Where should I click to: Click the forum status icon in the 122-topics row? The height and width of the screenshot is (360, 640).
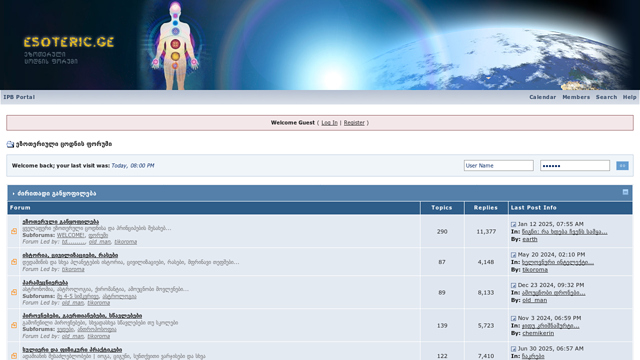point(14,356)
